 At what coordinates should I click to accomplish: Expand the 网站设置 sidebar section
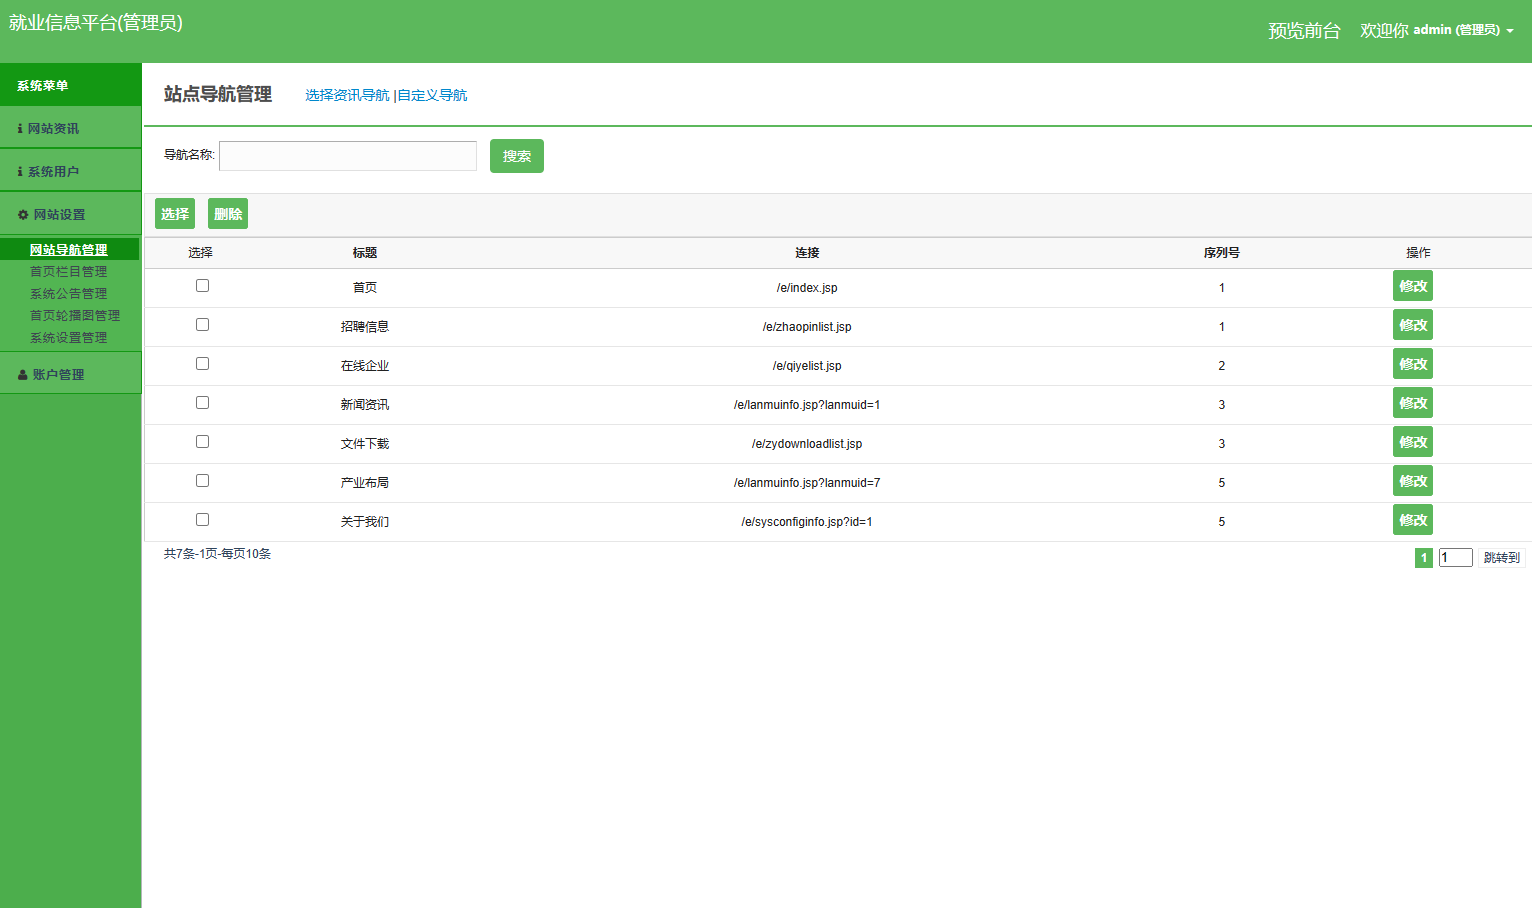click(x=60, y=215)
